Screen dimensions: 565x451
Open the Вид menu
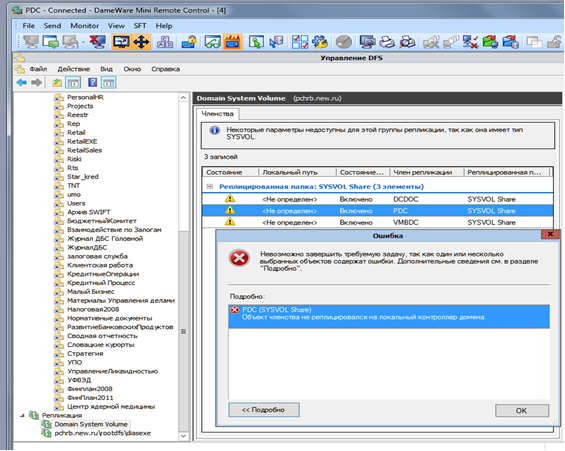point(106,69)
